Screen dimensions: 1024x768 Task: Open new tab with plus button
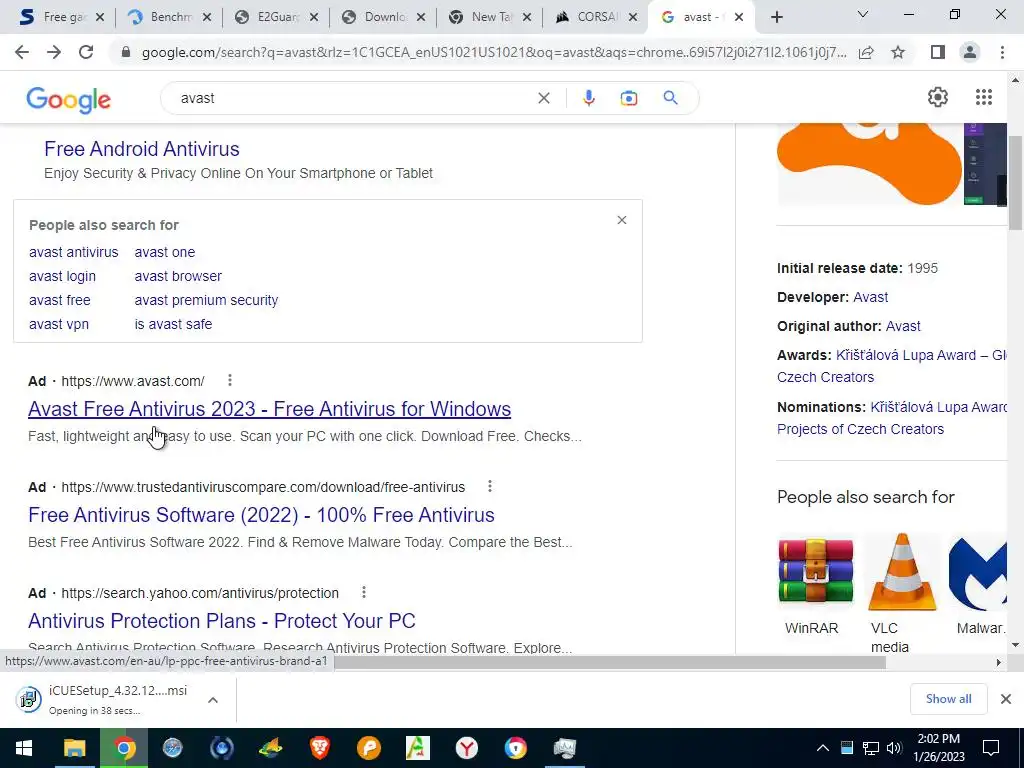pyautogui.click(x=776, y=18)
